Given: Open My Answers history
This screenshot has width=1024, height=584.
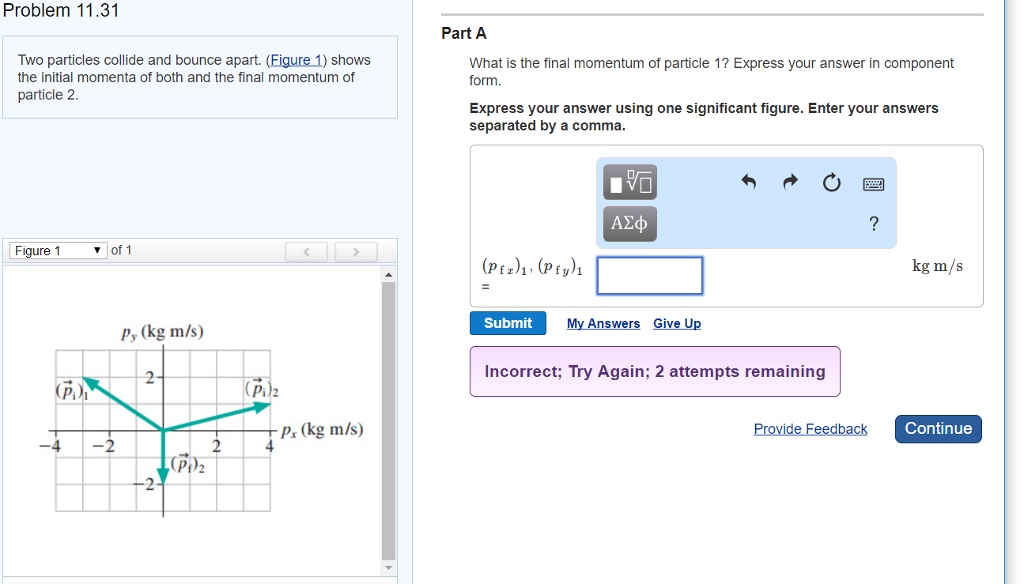Looking at the screenshot, I should [x=604, y=323].
